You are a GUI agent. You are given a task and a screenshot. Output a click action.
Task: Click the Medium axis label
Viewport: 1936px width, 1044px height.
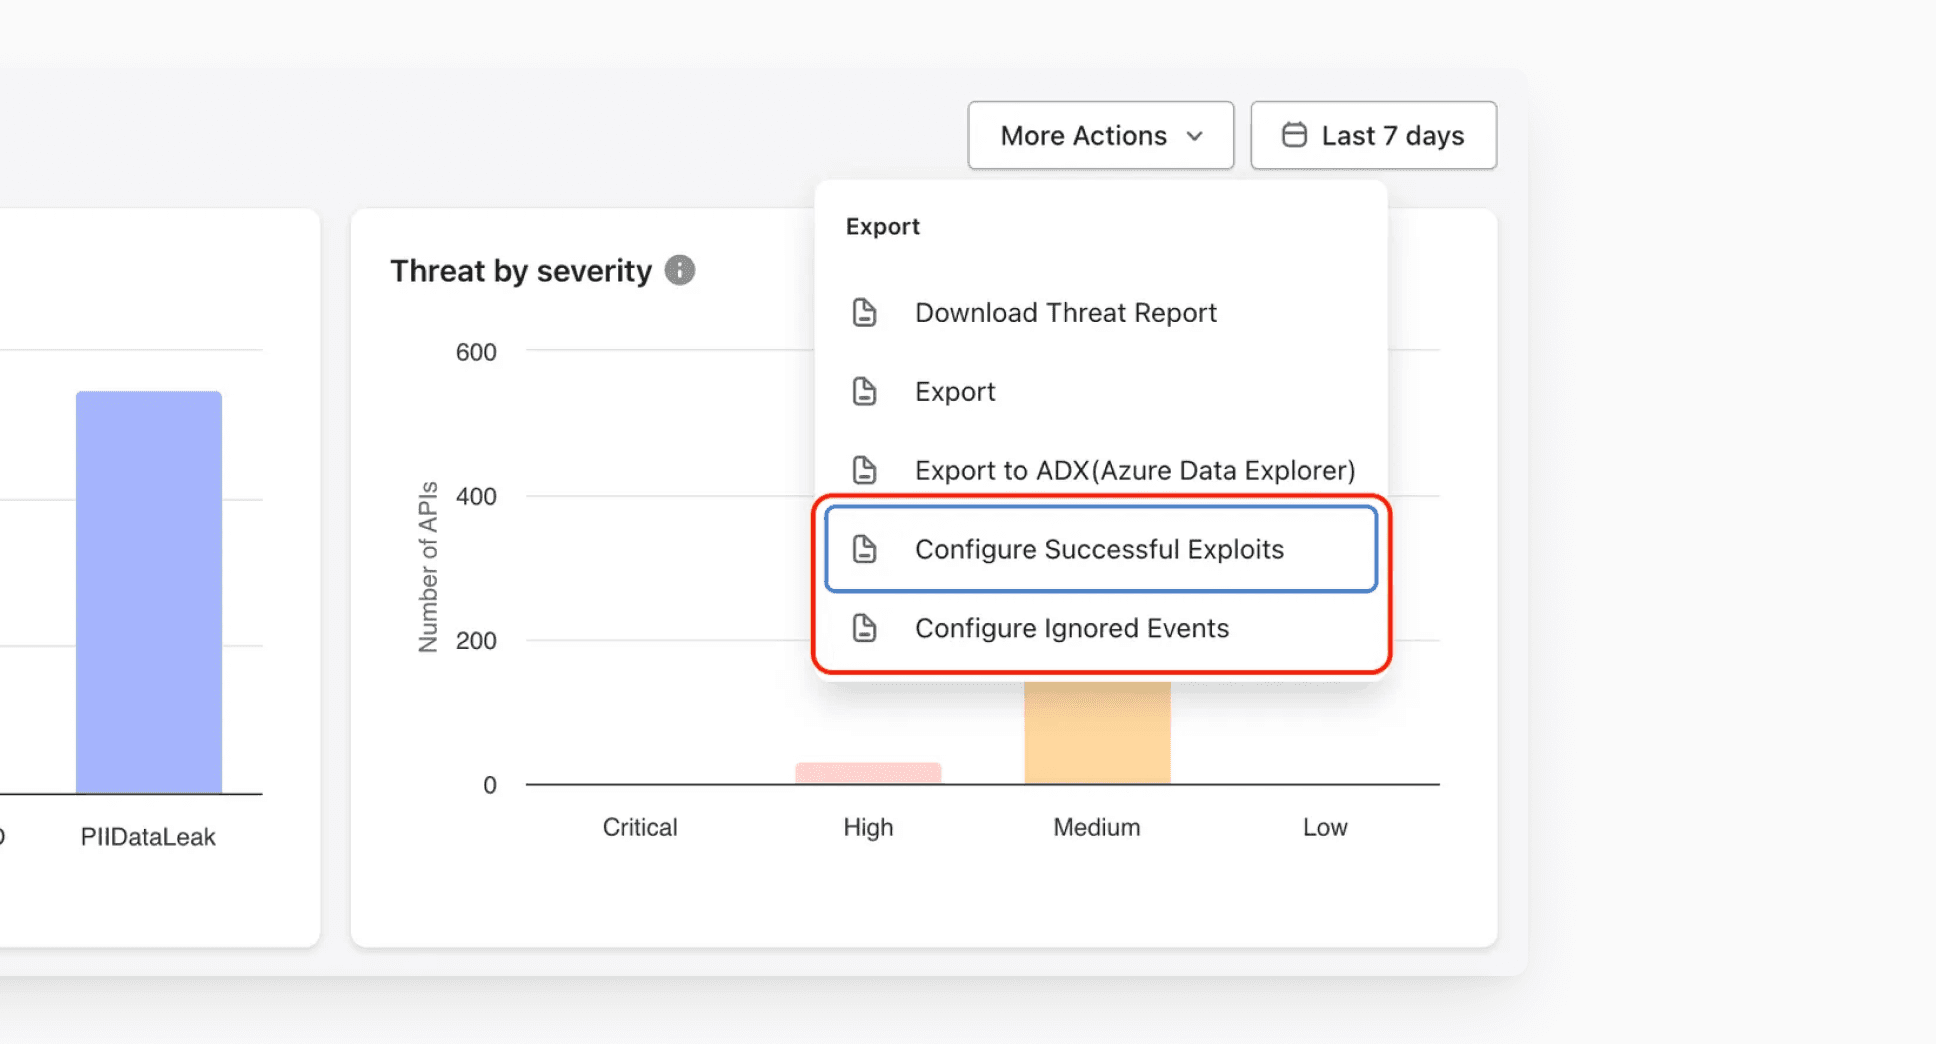(x=1097, y=828)
